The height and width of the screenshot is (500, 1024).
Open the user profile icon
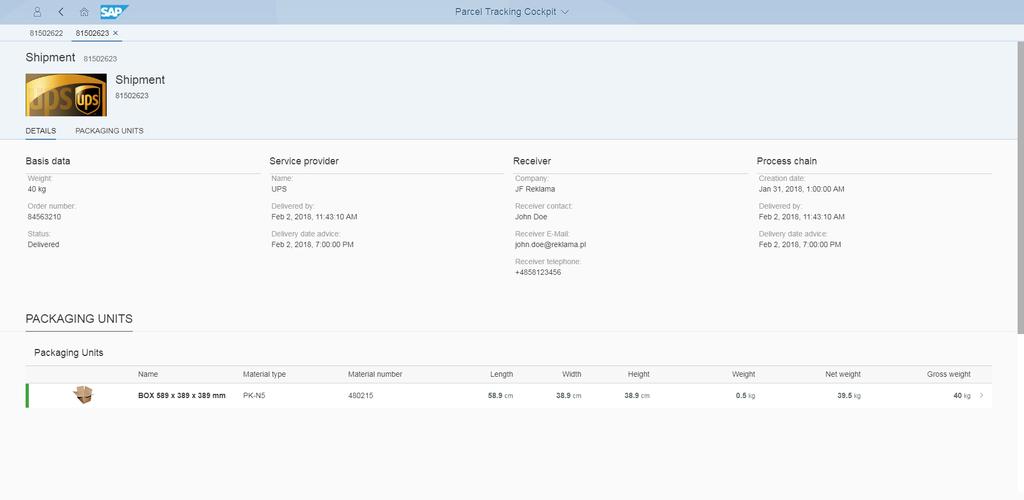pos(37,12)
